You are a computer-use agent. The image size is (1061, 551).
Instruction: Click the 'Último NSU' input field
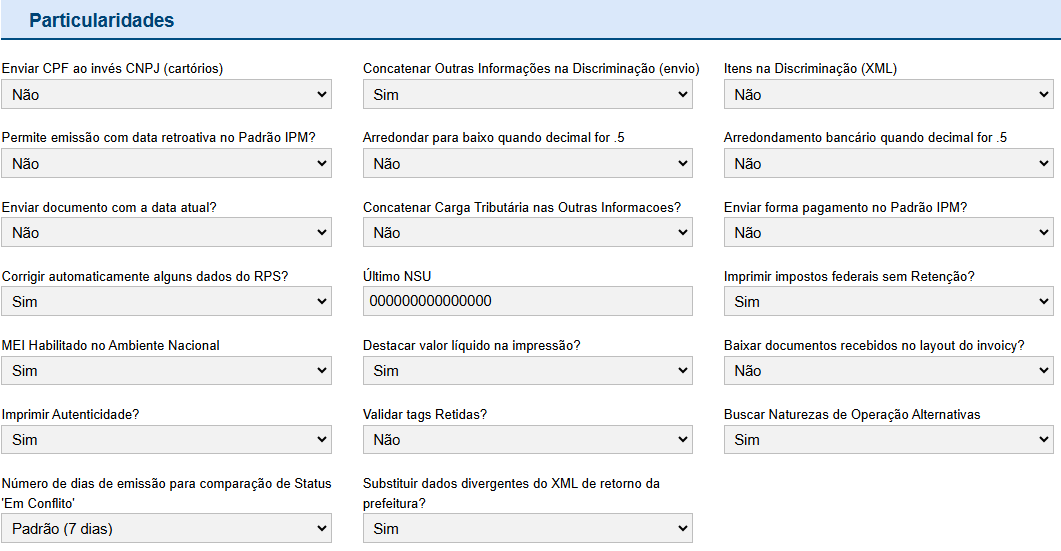point(527,302)
